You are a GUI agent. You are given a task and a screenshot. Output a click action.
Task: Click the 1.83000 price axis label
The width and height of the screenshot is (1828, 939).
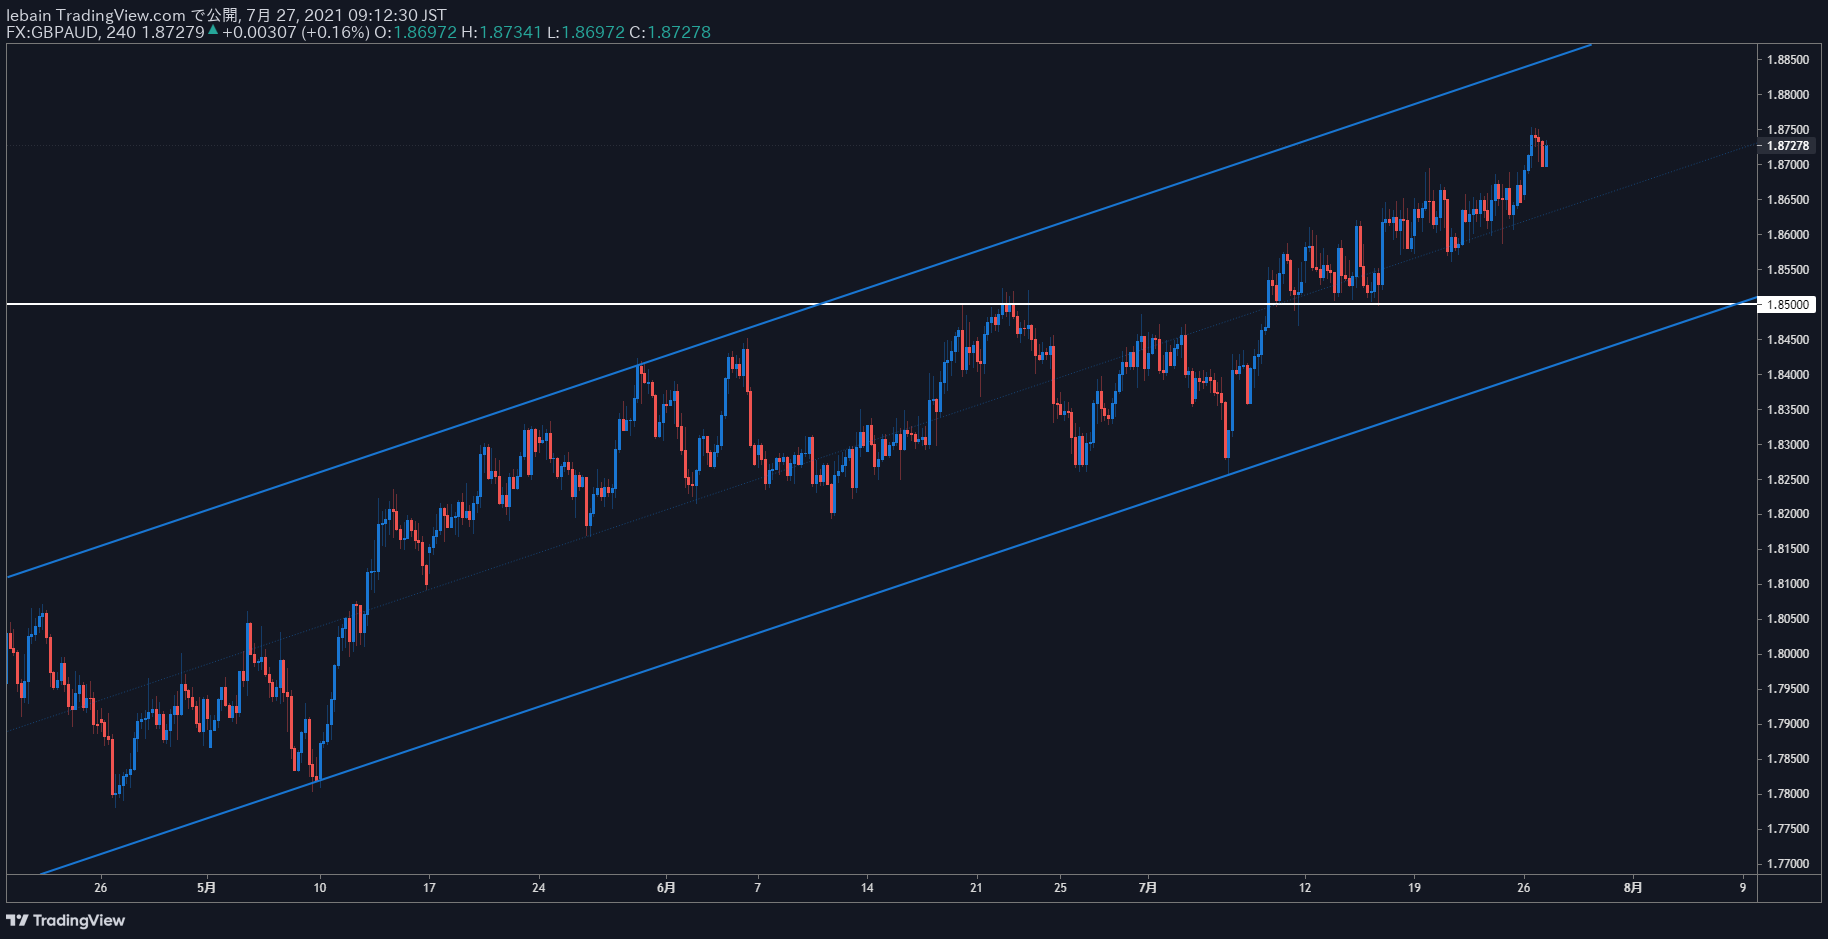(x=1787, y=445)
